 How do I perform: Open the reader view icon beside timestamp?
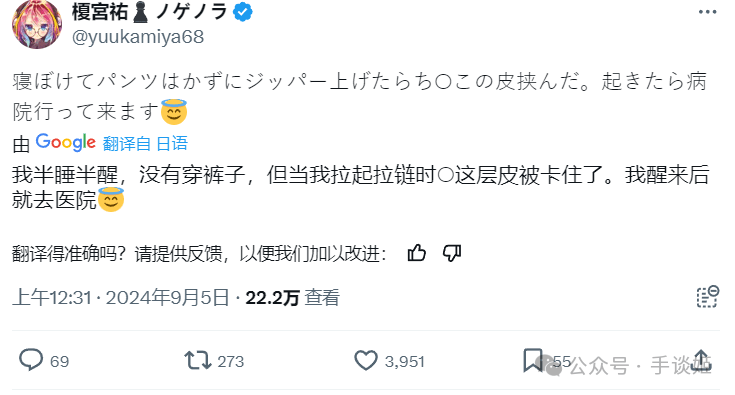coord(708,297)
